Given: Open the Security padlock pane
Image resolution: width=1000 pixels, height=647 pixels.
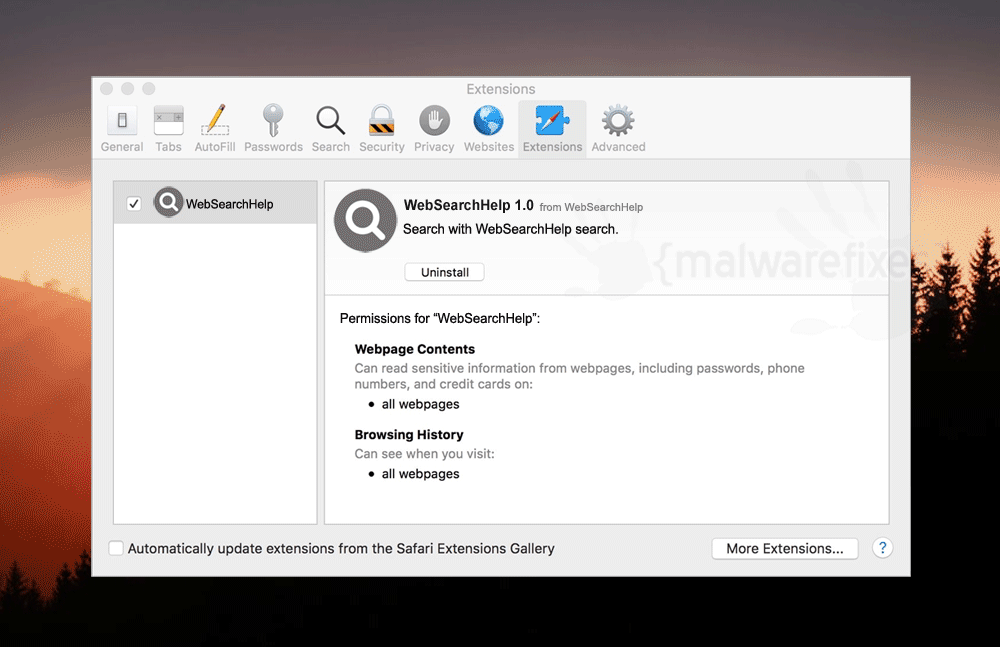Looking at the screenshot, I should coord(381,130).
